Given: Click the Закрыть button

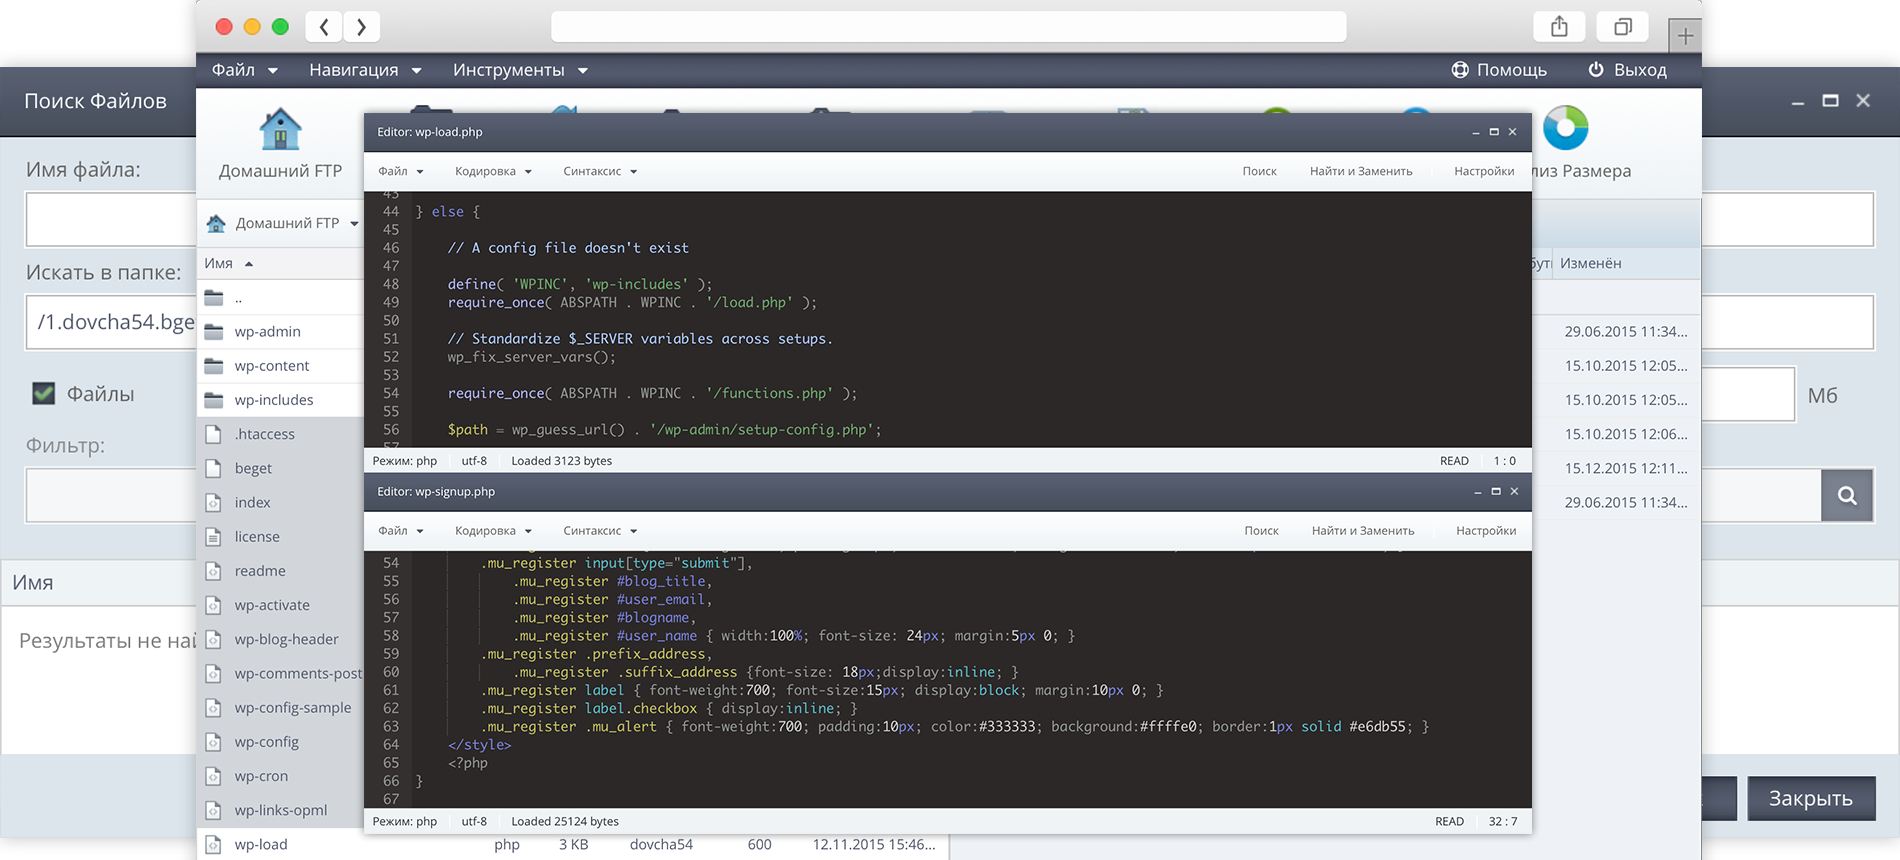Looking at the screenshot, I should click(x=1811, y=798).
